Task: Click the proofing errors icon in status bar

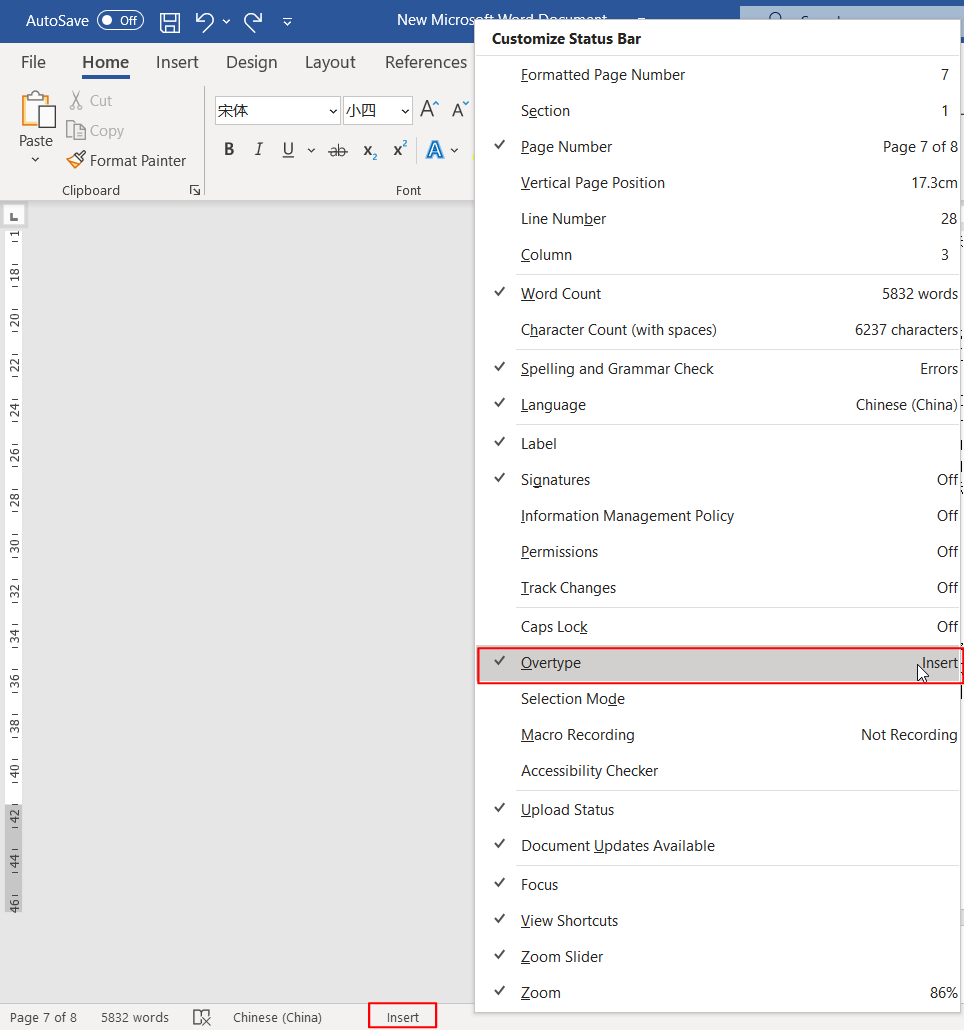Action: (x=202, y=1018)
